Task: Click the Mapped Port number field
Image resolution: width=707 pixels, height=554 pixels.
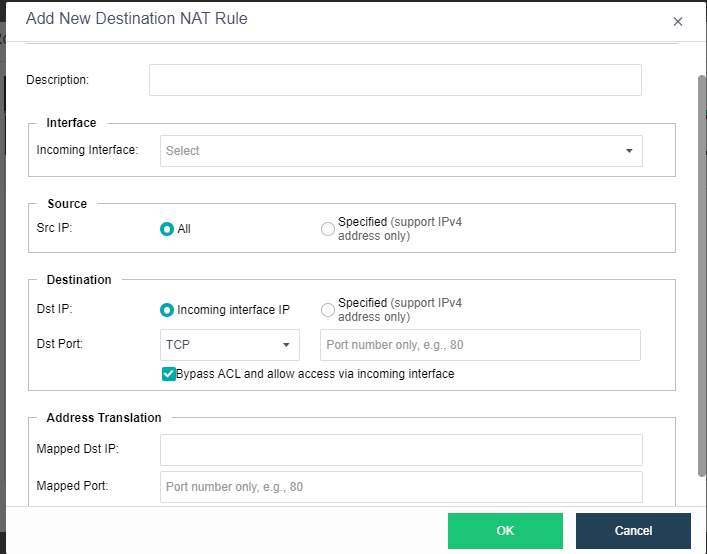Action: tap(401, 487)
